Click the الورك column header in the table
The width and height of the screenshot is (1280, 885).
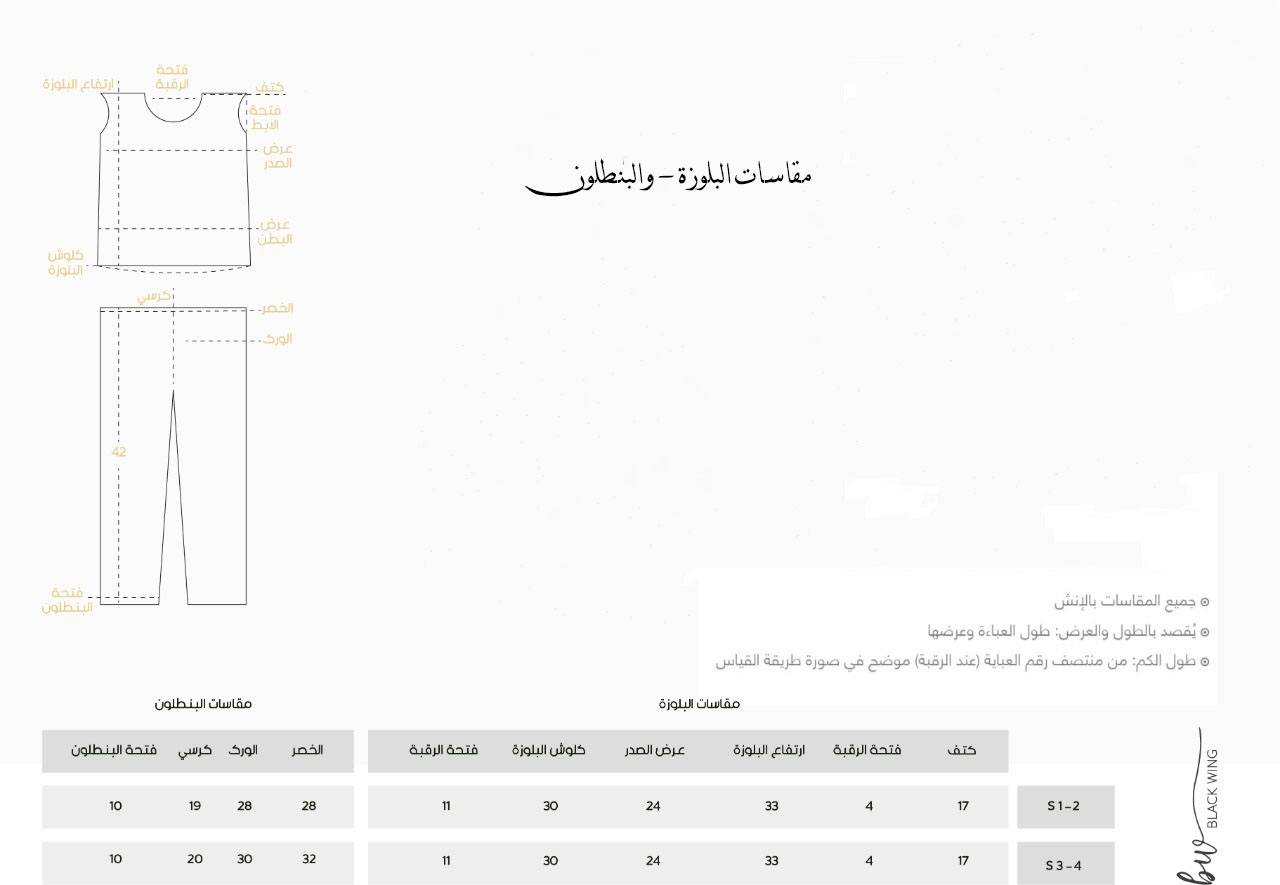[x=243, y=750]
